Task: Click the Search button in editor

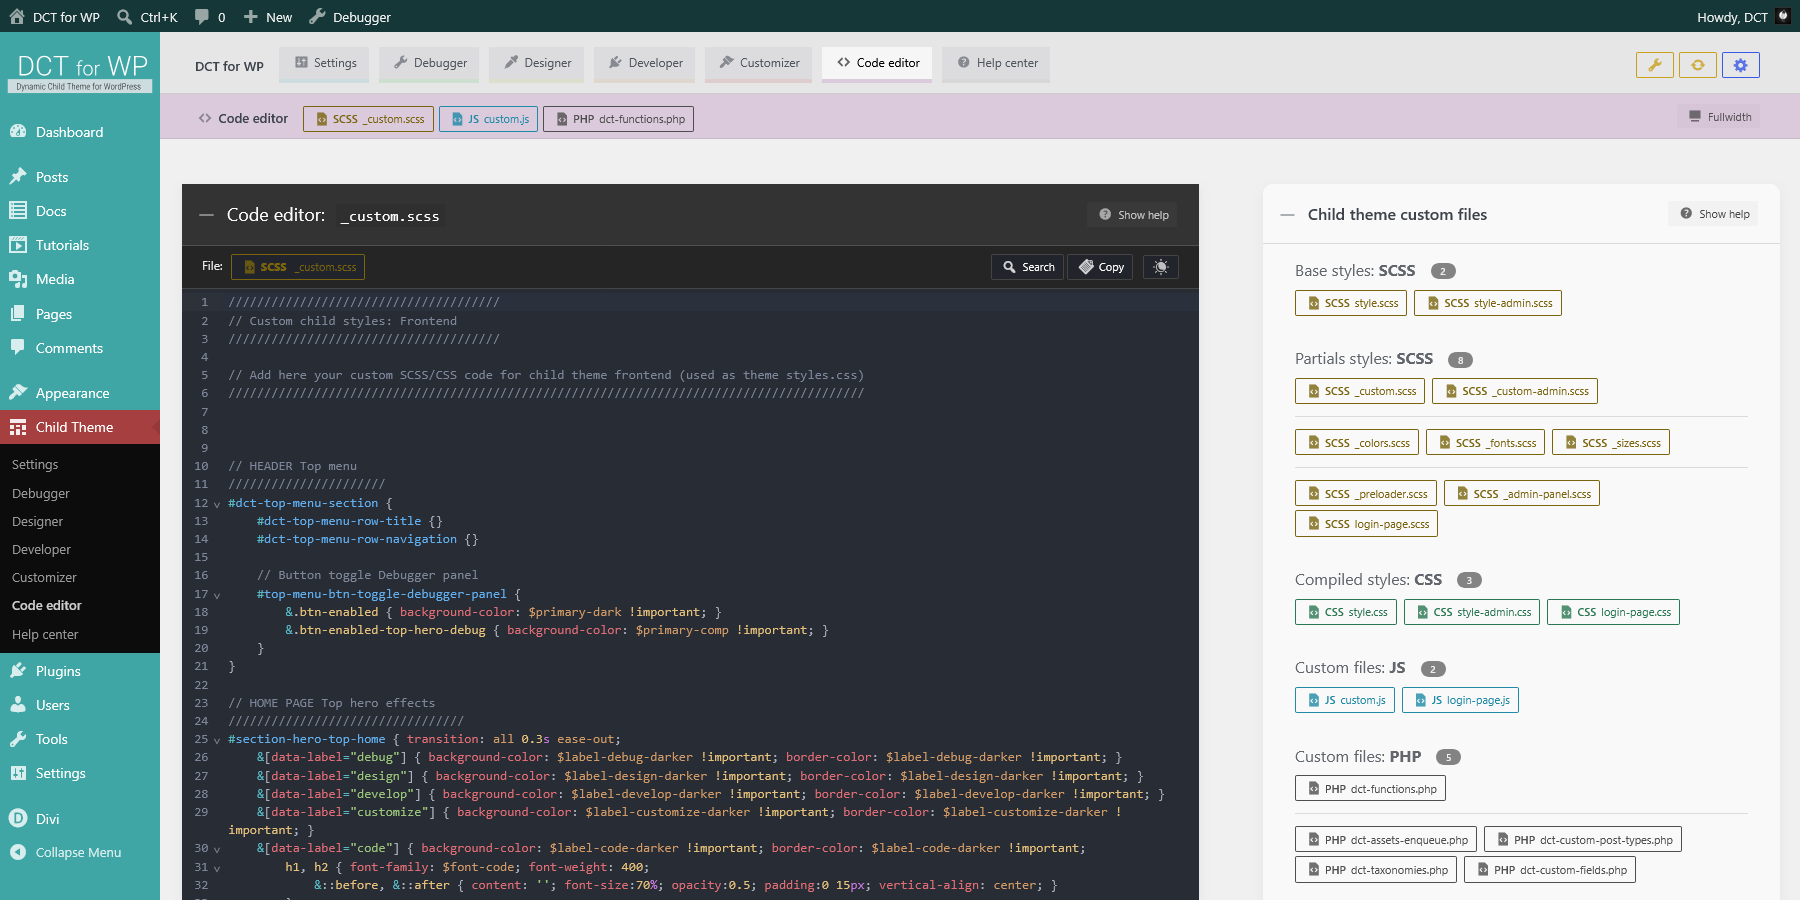Action: click(x=1028, y=267)
